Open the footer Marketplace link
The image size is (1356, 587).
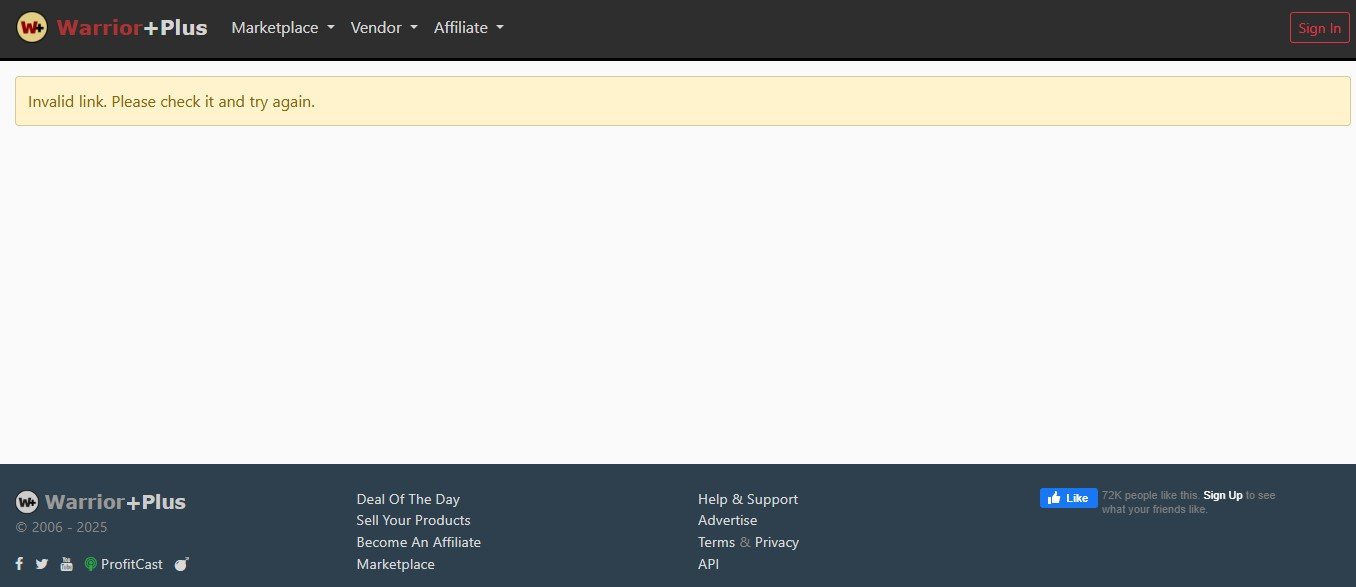(x=395, y=564)
